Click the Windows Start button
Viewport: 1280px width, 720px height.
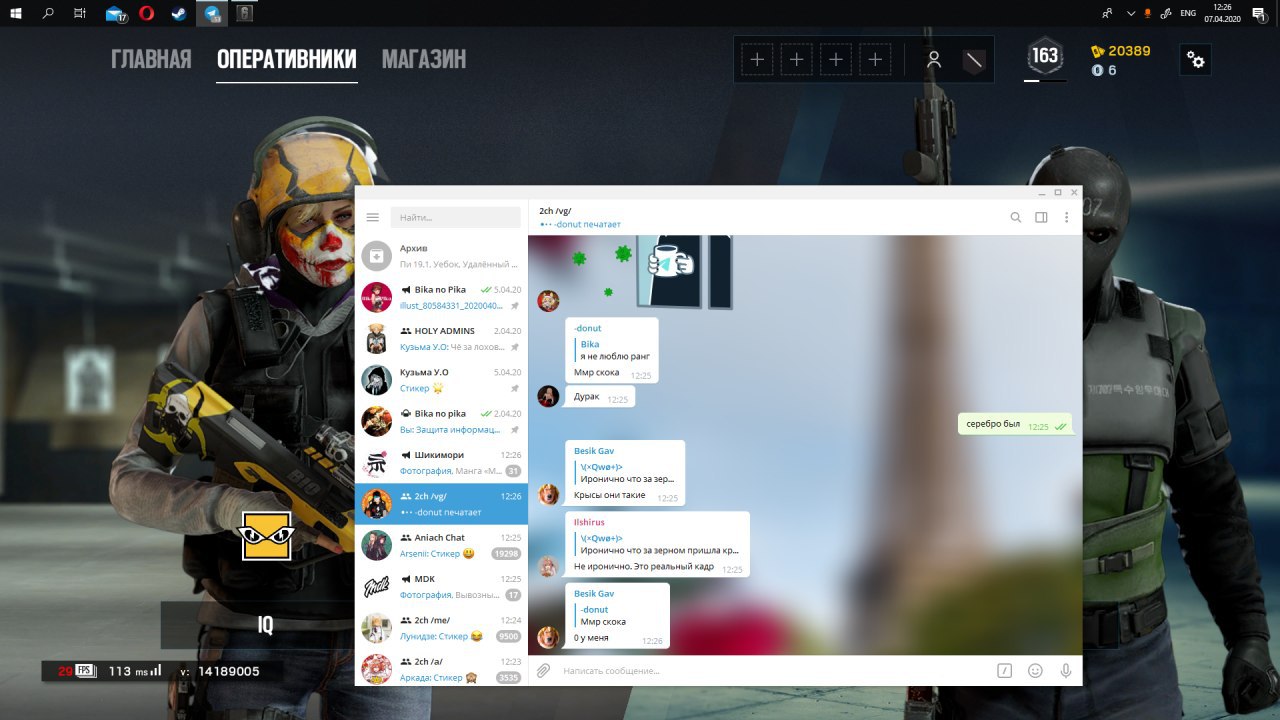(x=17, y=13)
